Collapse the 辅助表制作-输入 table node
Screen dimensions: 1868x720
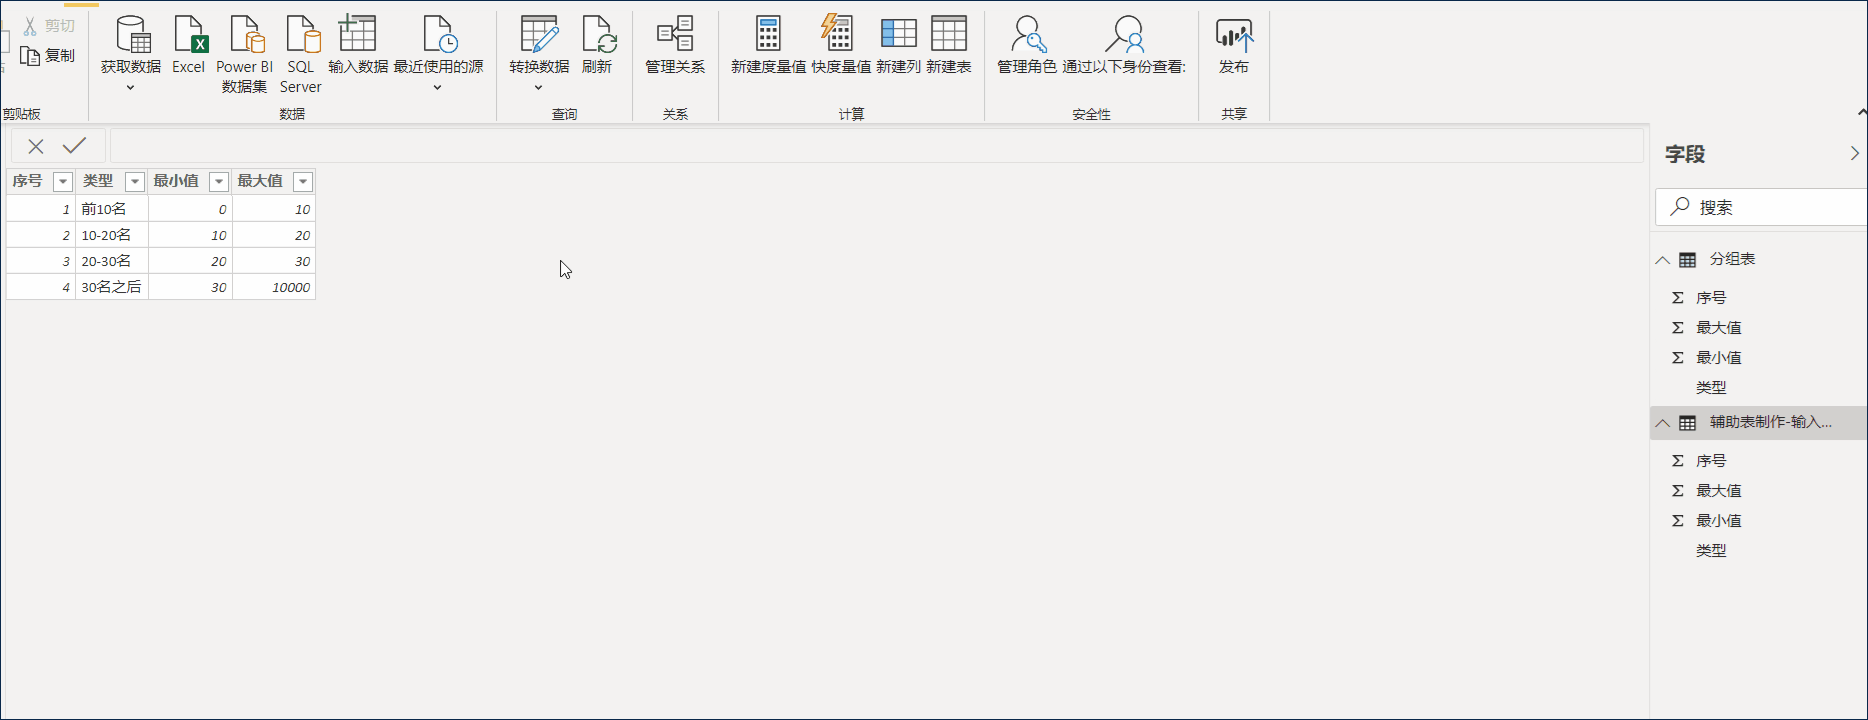(1662, 423)
